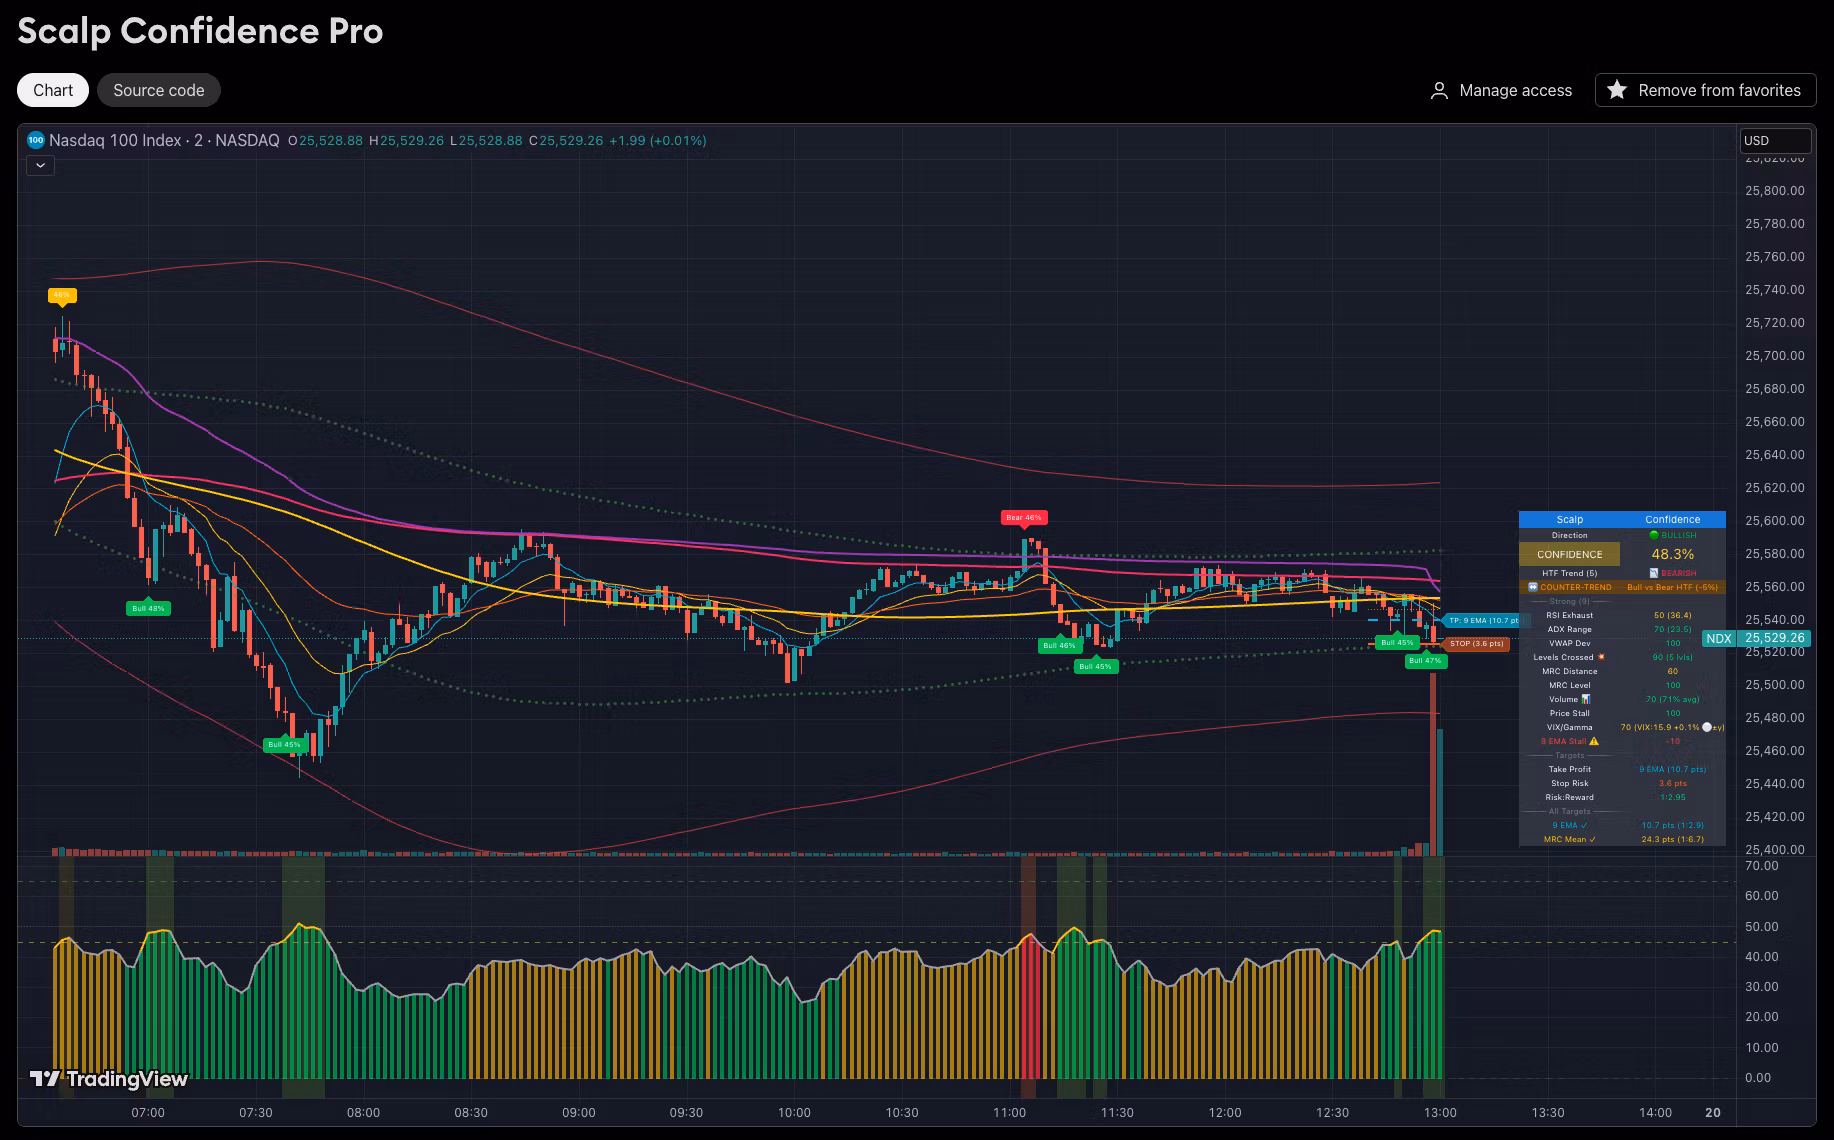Click the BEARISH chart icon cell in table
The height and width of the screenshot is (1140, 1834).
(x=1672, y=573)
